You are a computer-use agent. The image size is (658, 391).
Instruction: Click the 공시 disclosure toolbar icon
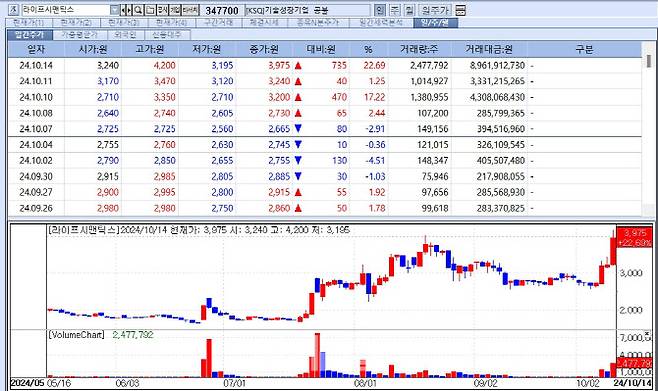162,10
